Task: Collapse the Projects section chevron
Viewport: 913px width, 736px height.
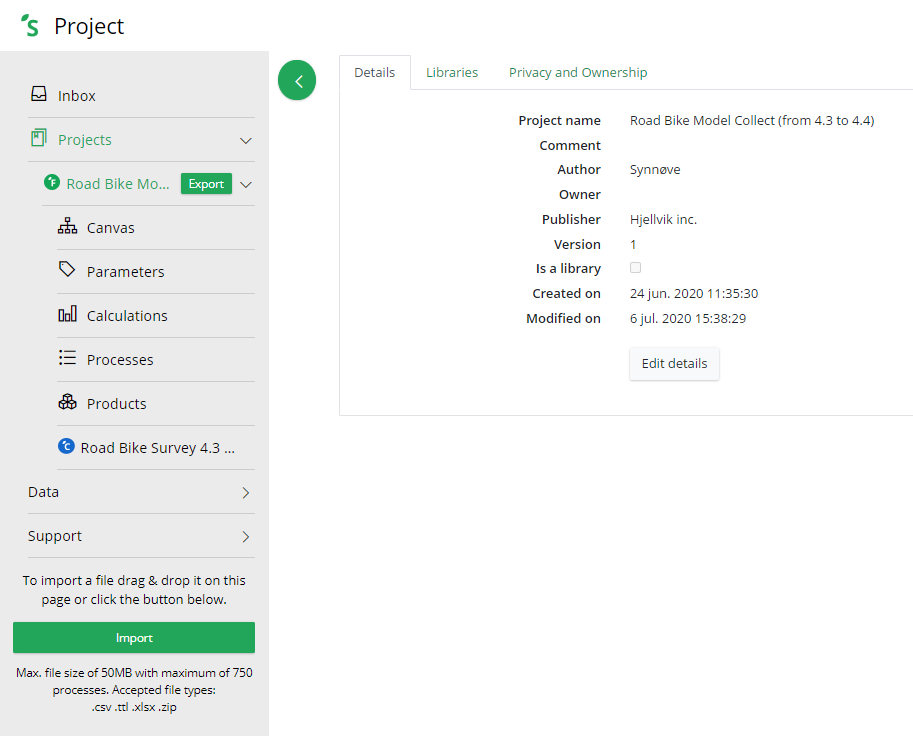Action: point(245,140)
